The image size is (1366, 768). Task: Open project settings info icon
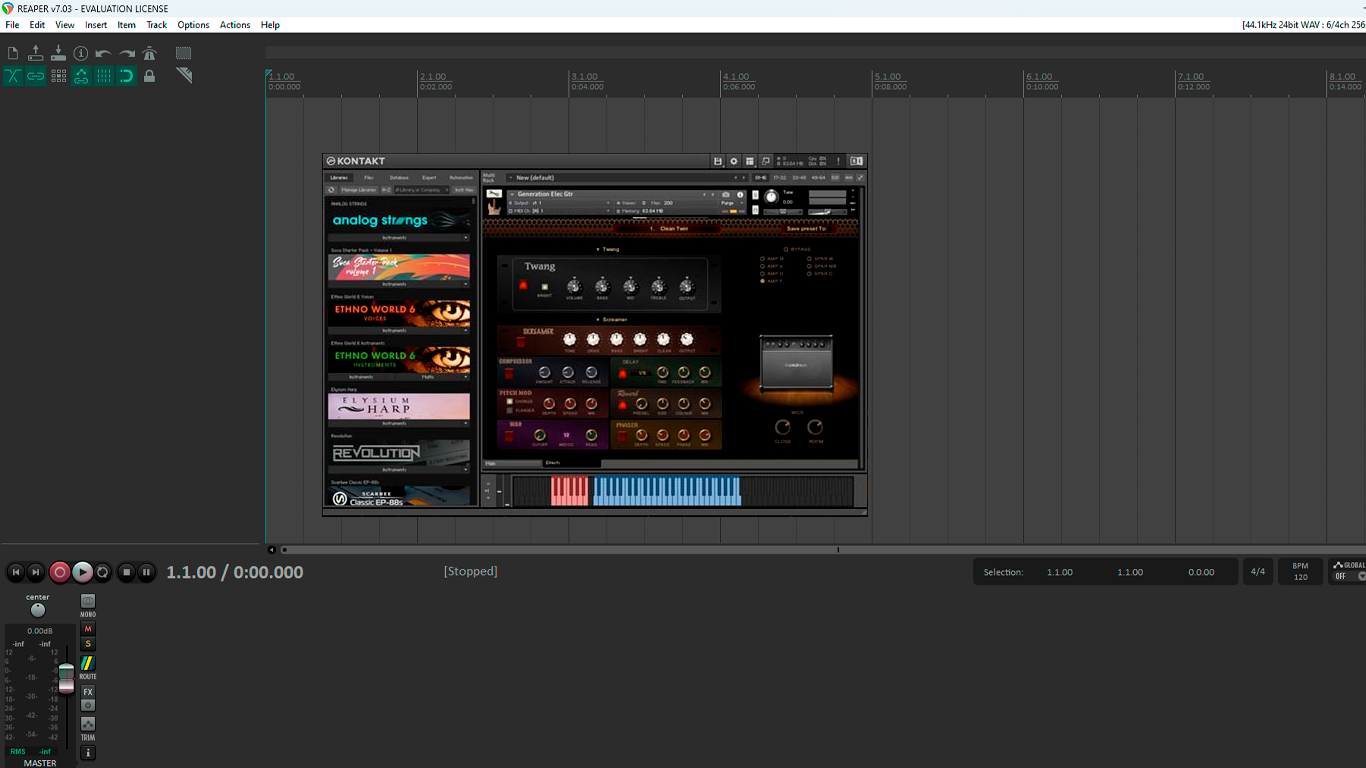[81, 53]
